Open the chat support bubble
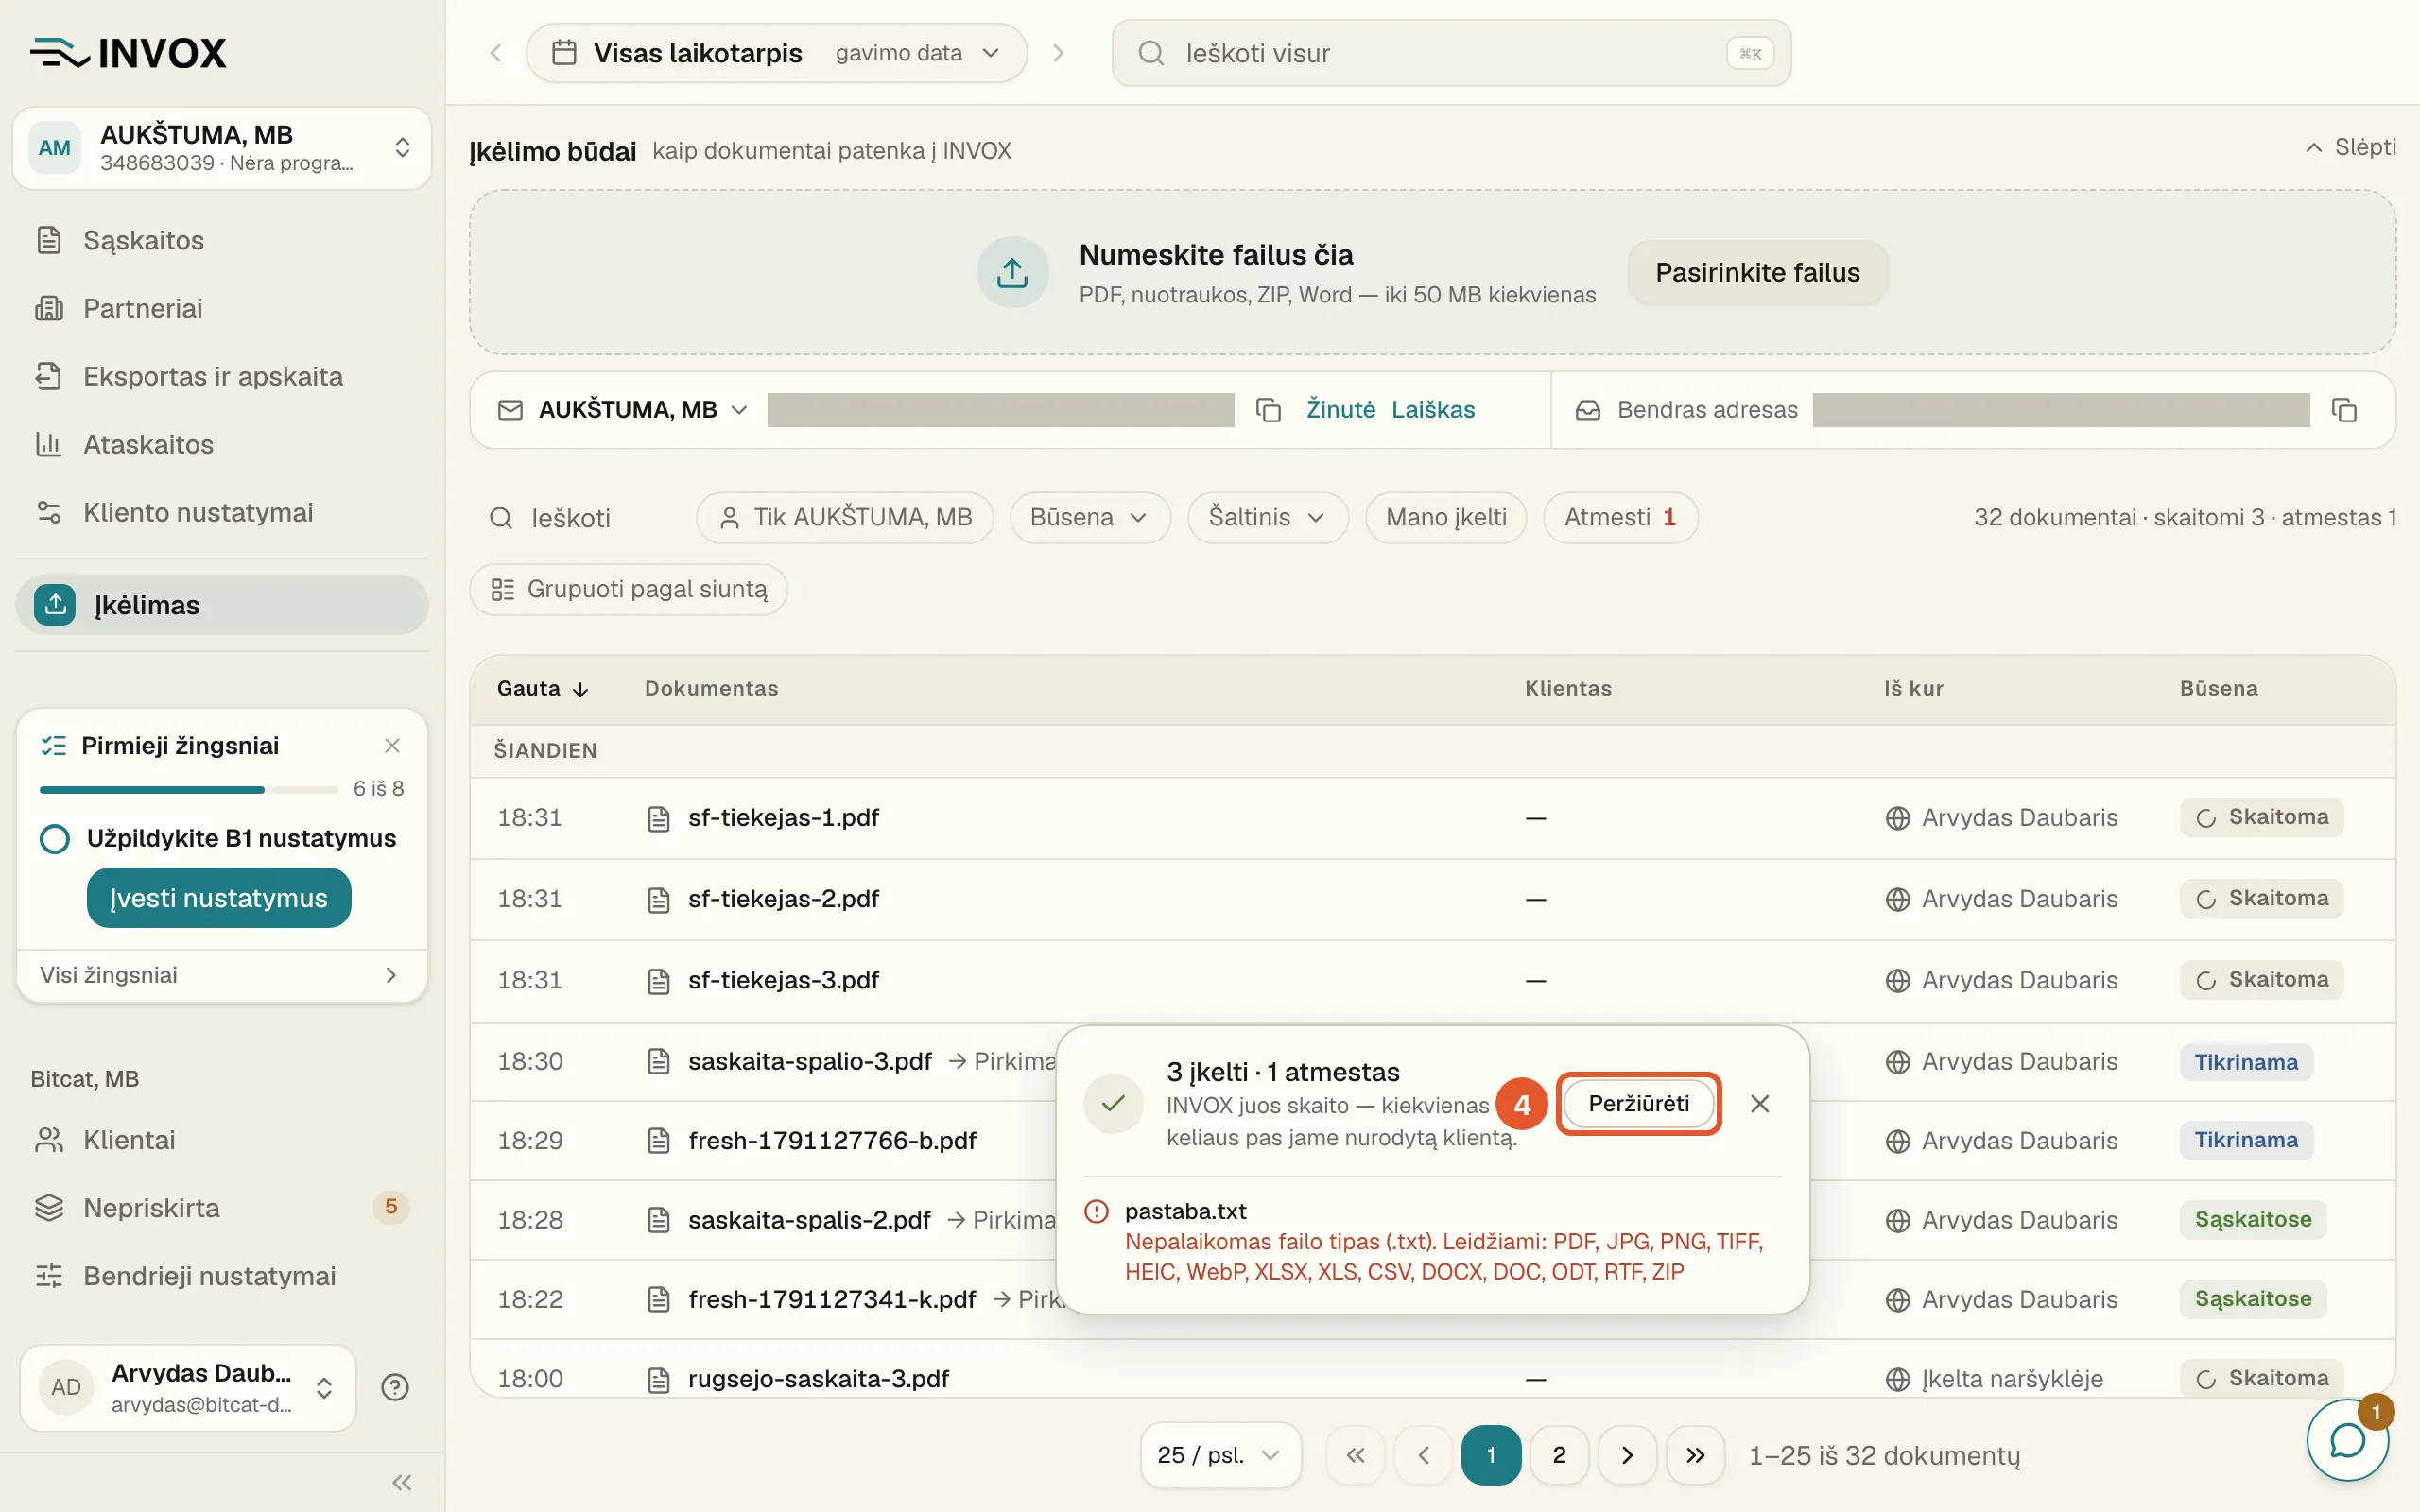Image resolution: width=2420 pixels, height=1512 pixels. [2346, 1440]
